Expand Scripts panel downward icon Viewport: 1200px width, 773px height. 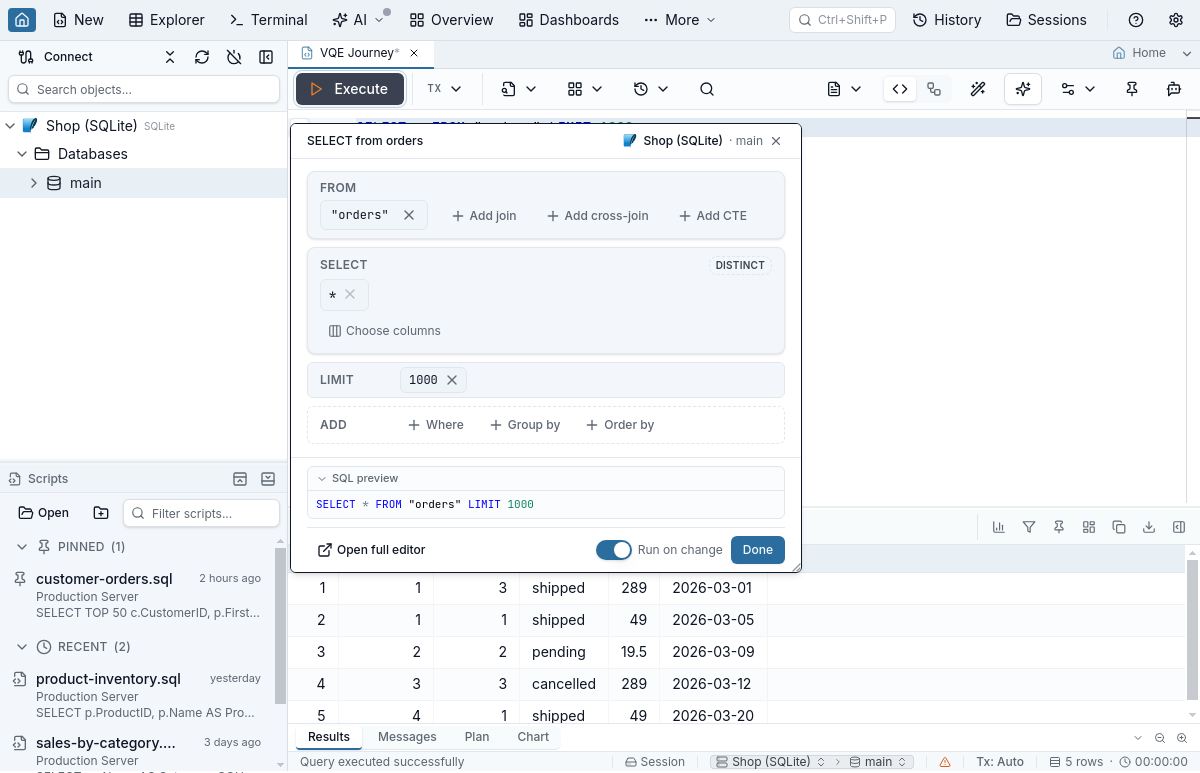268,479
